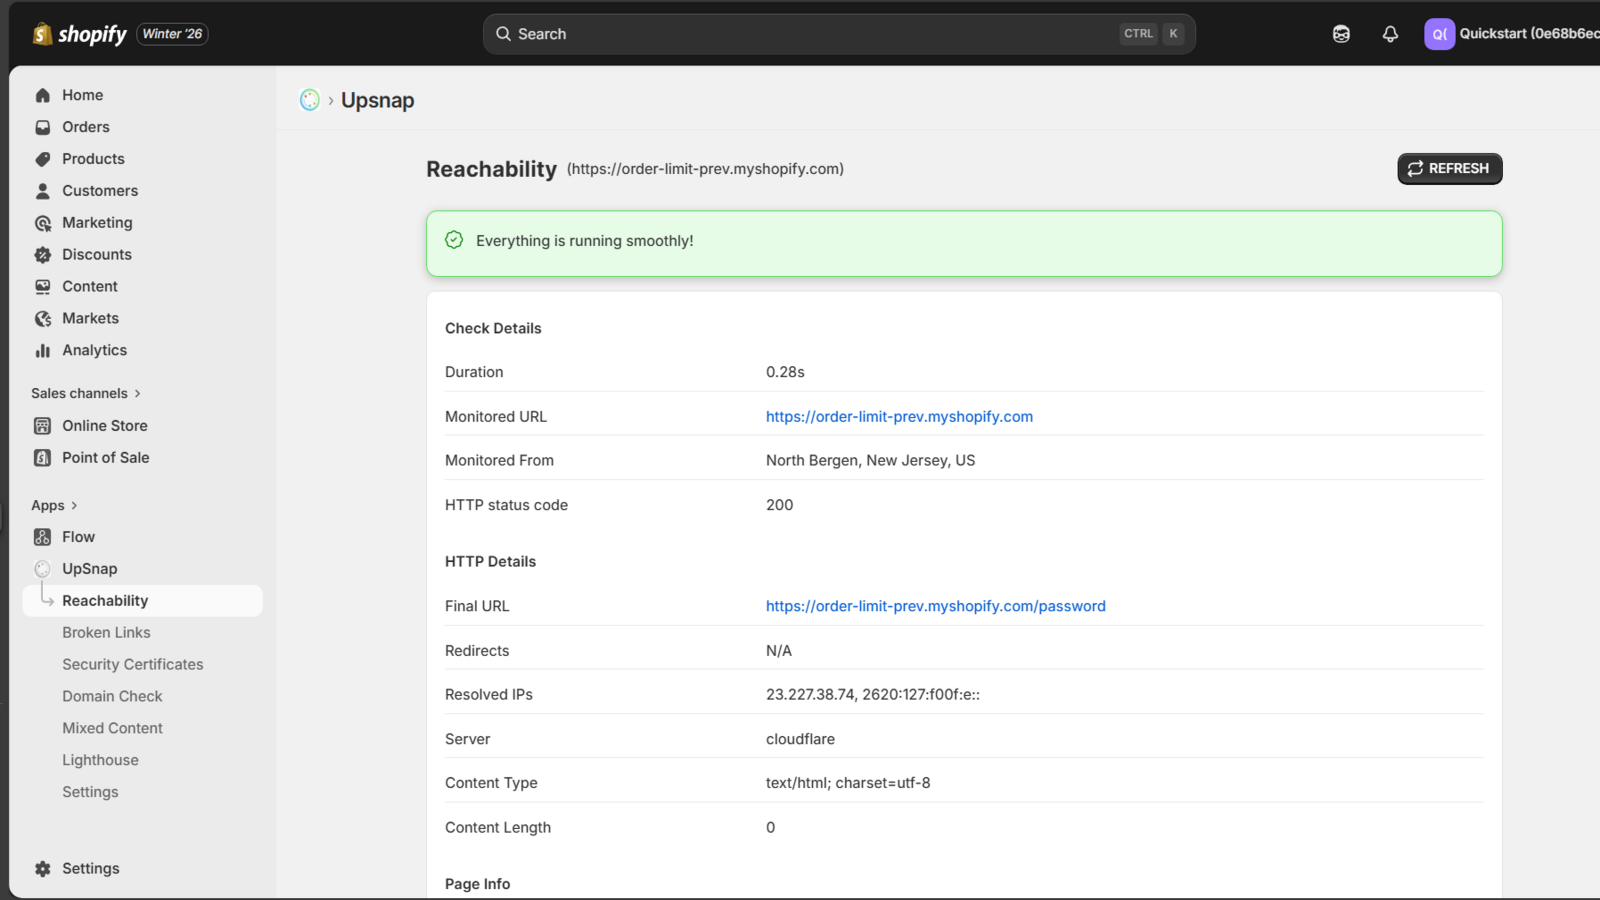Click the Shopify logo in header
1600x900 pixels.
80,34
